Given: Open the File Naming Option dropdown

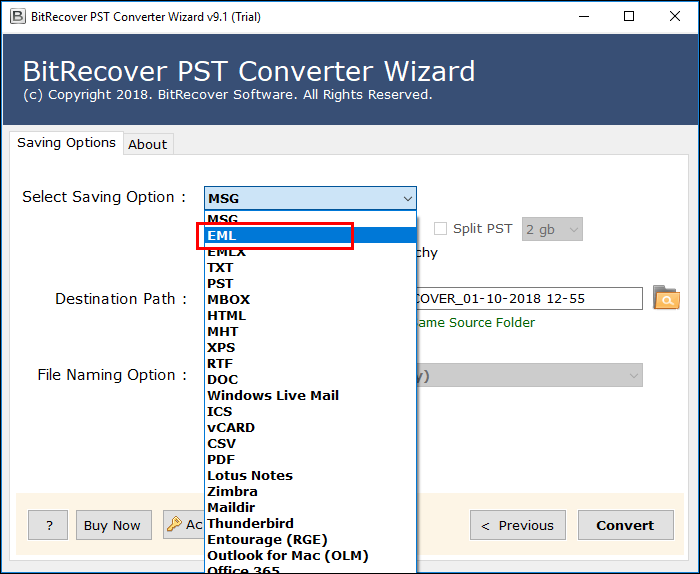Looking at the screenshot, I should [633, 375].
